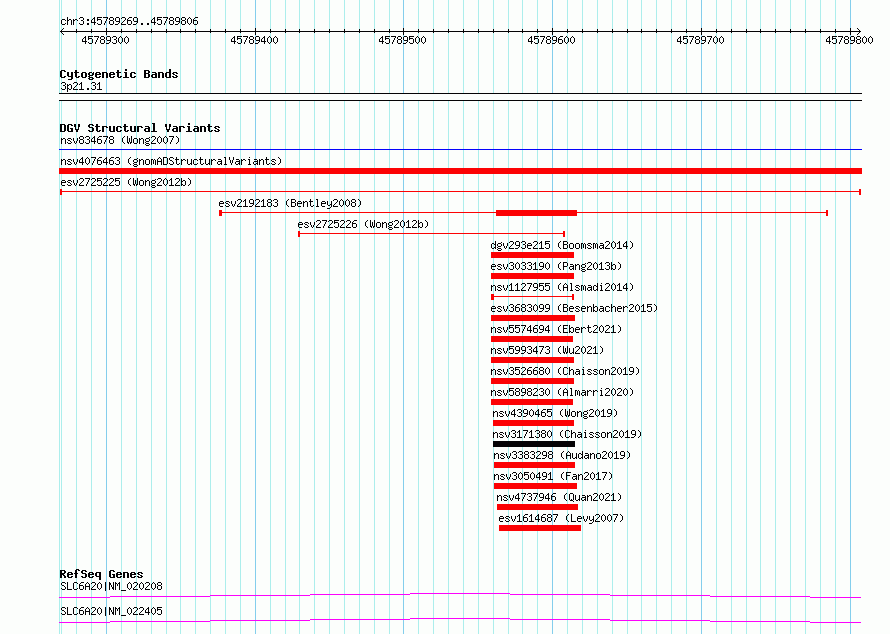Screen dimensions: 890x634
Task: Click the esv2192183 (Bentley2008) label
Action: 290,203
